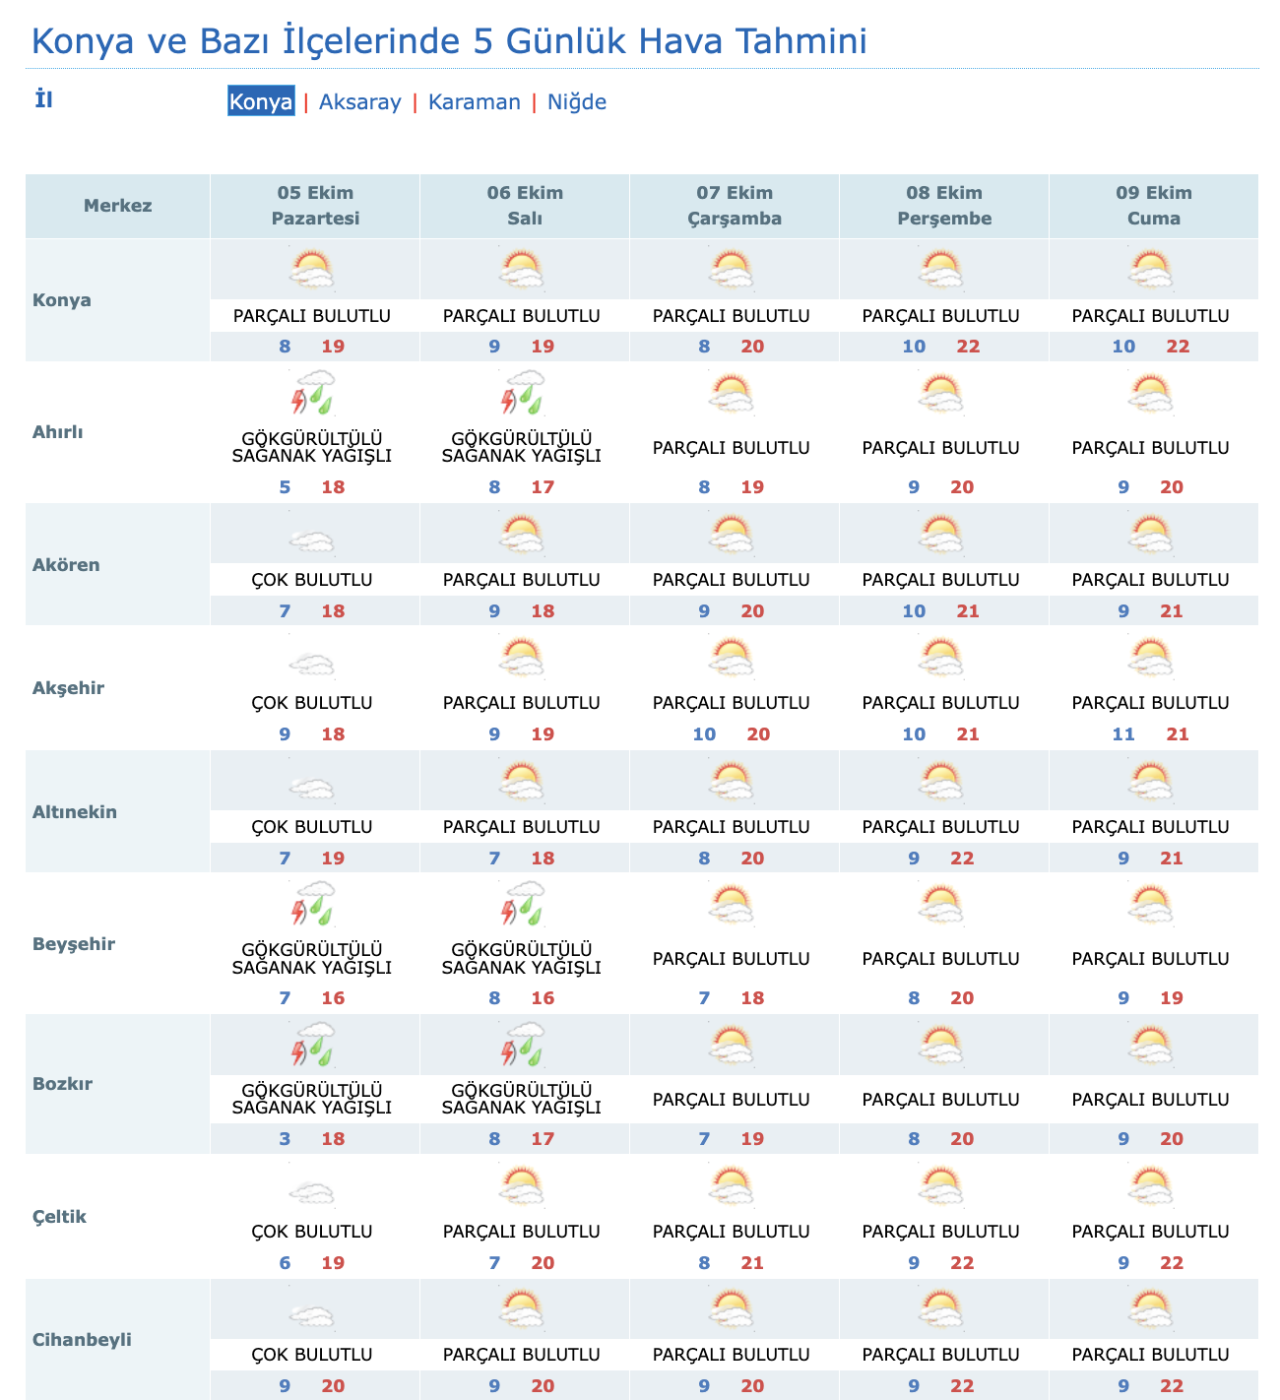Click the Merkez column header
The image size is (1280, 1400).
click(118, 206)
